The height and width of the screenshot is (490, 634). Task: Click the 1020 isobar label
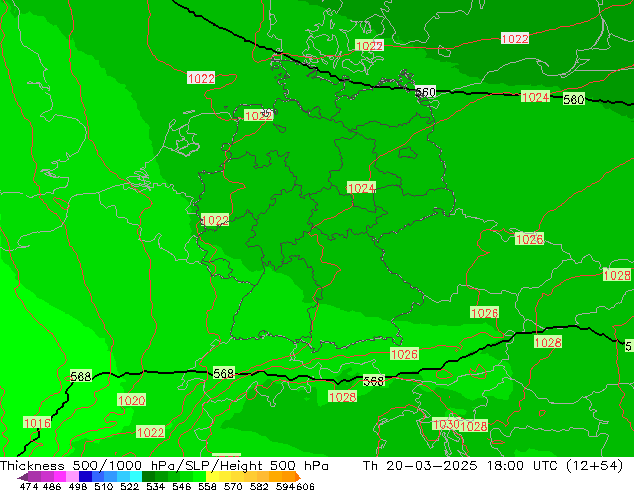coord(131,400)
